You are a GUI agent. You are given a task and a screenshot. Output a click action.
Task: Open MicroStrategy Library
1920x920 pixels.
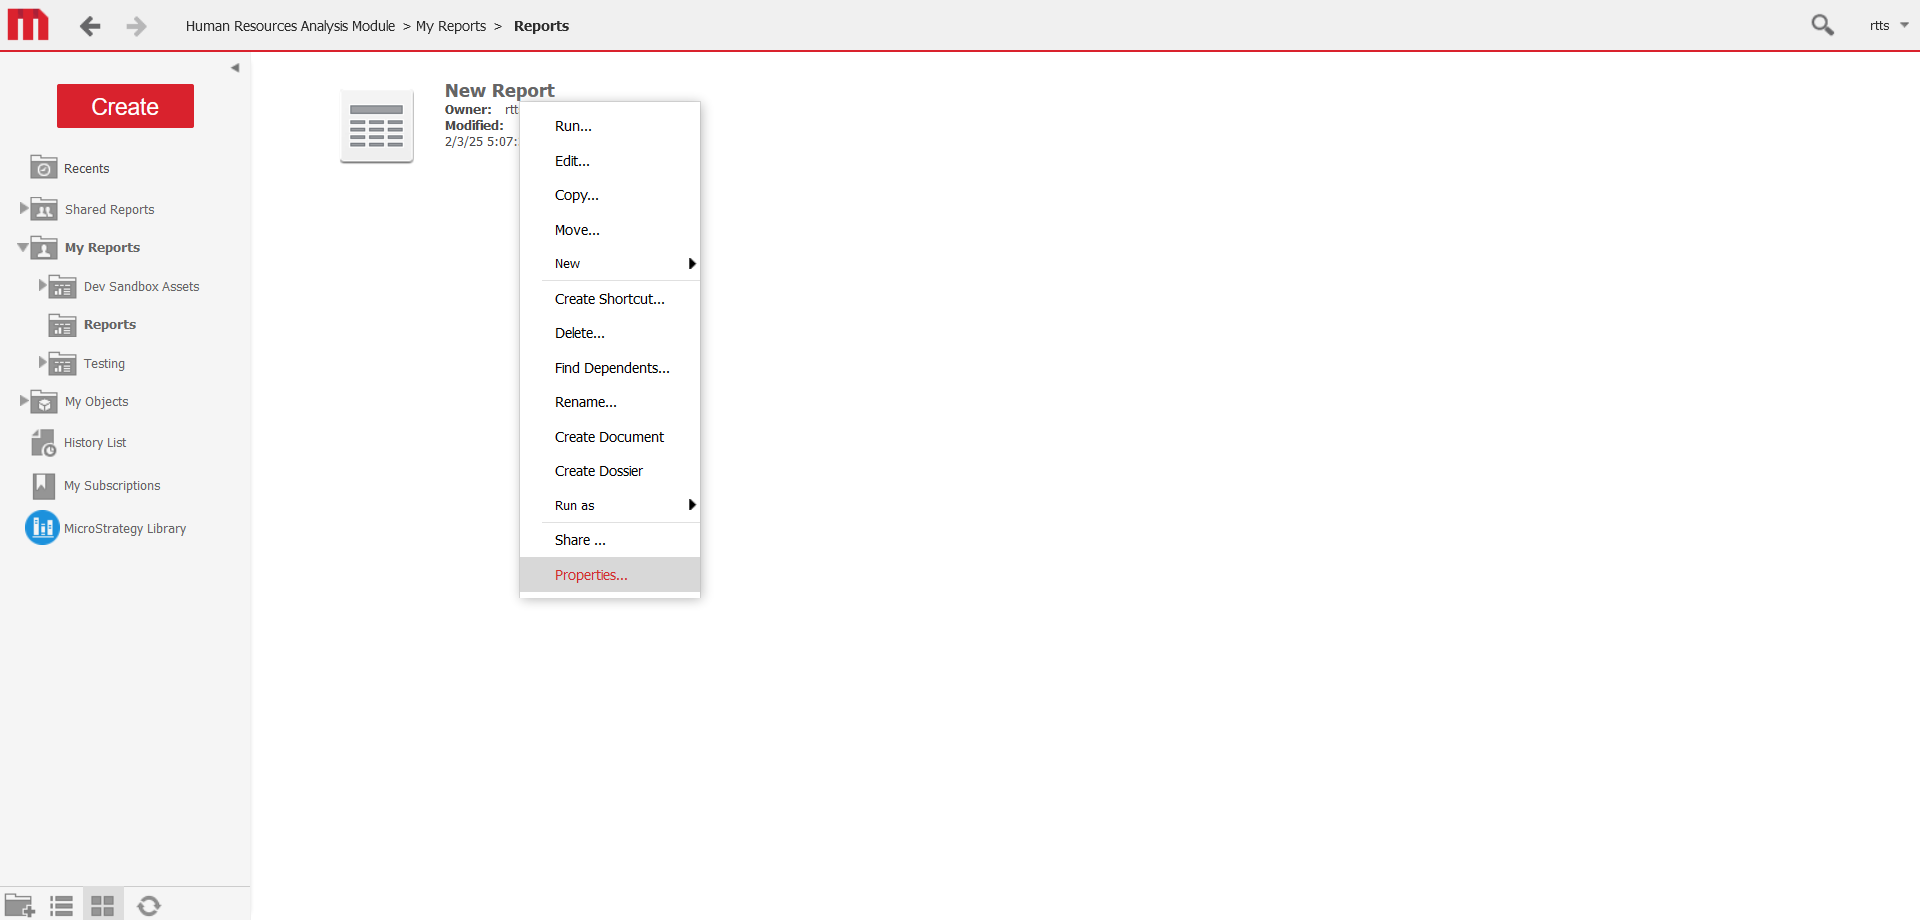(x=124, y=527)
